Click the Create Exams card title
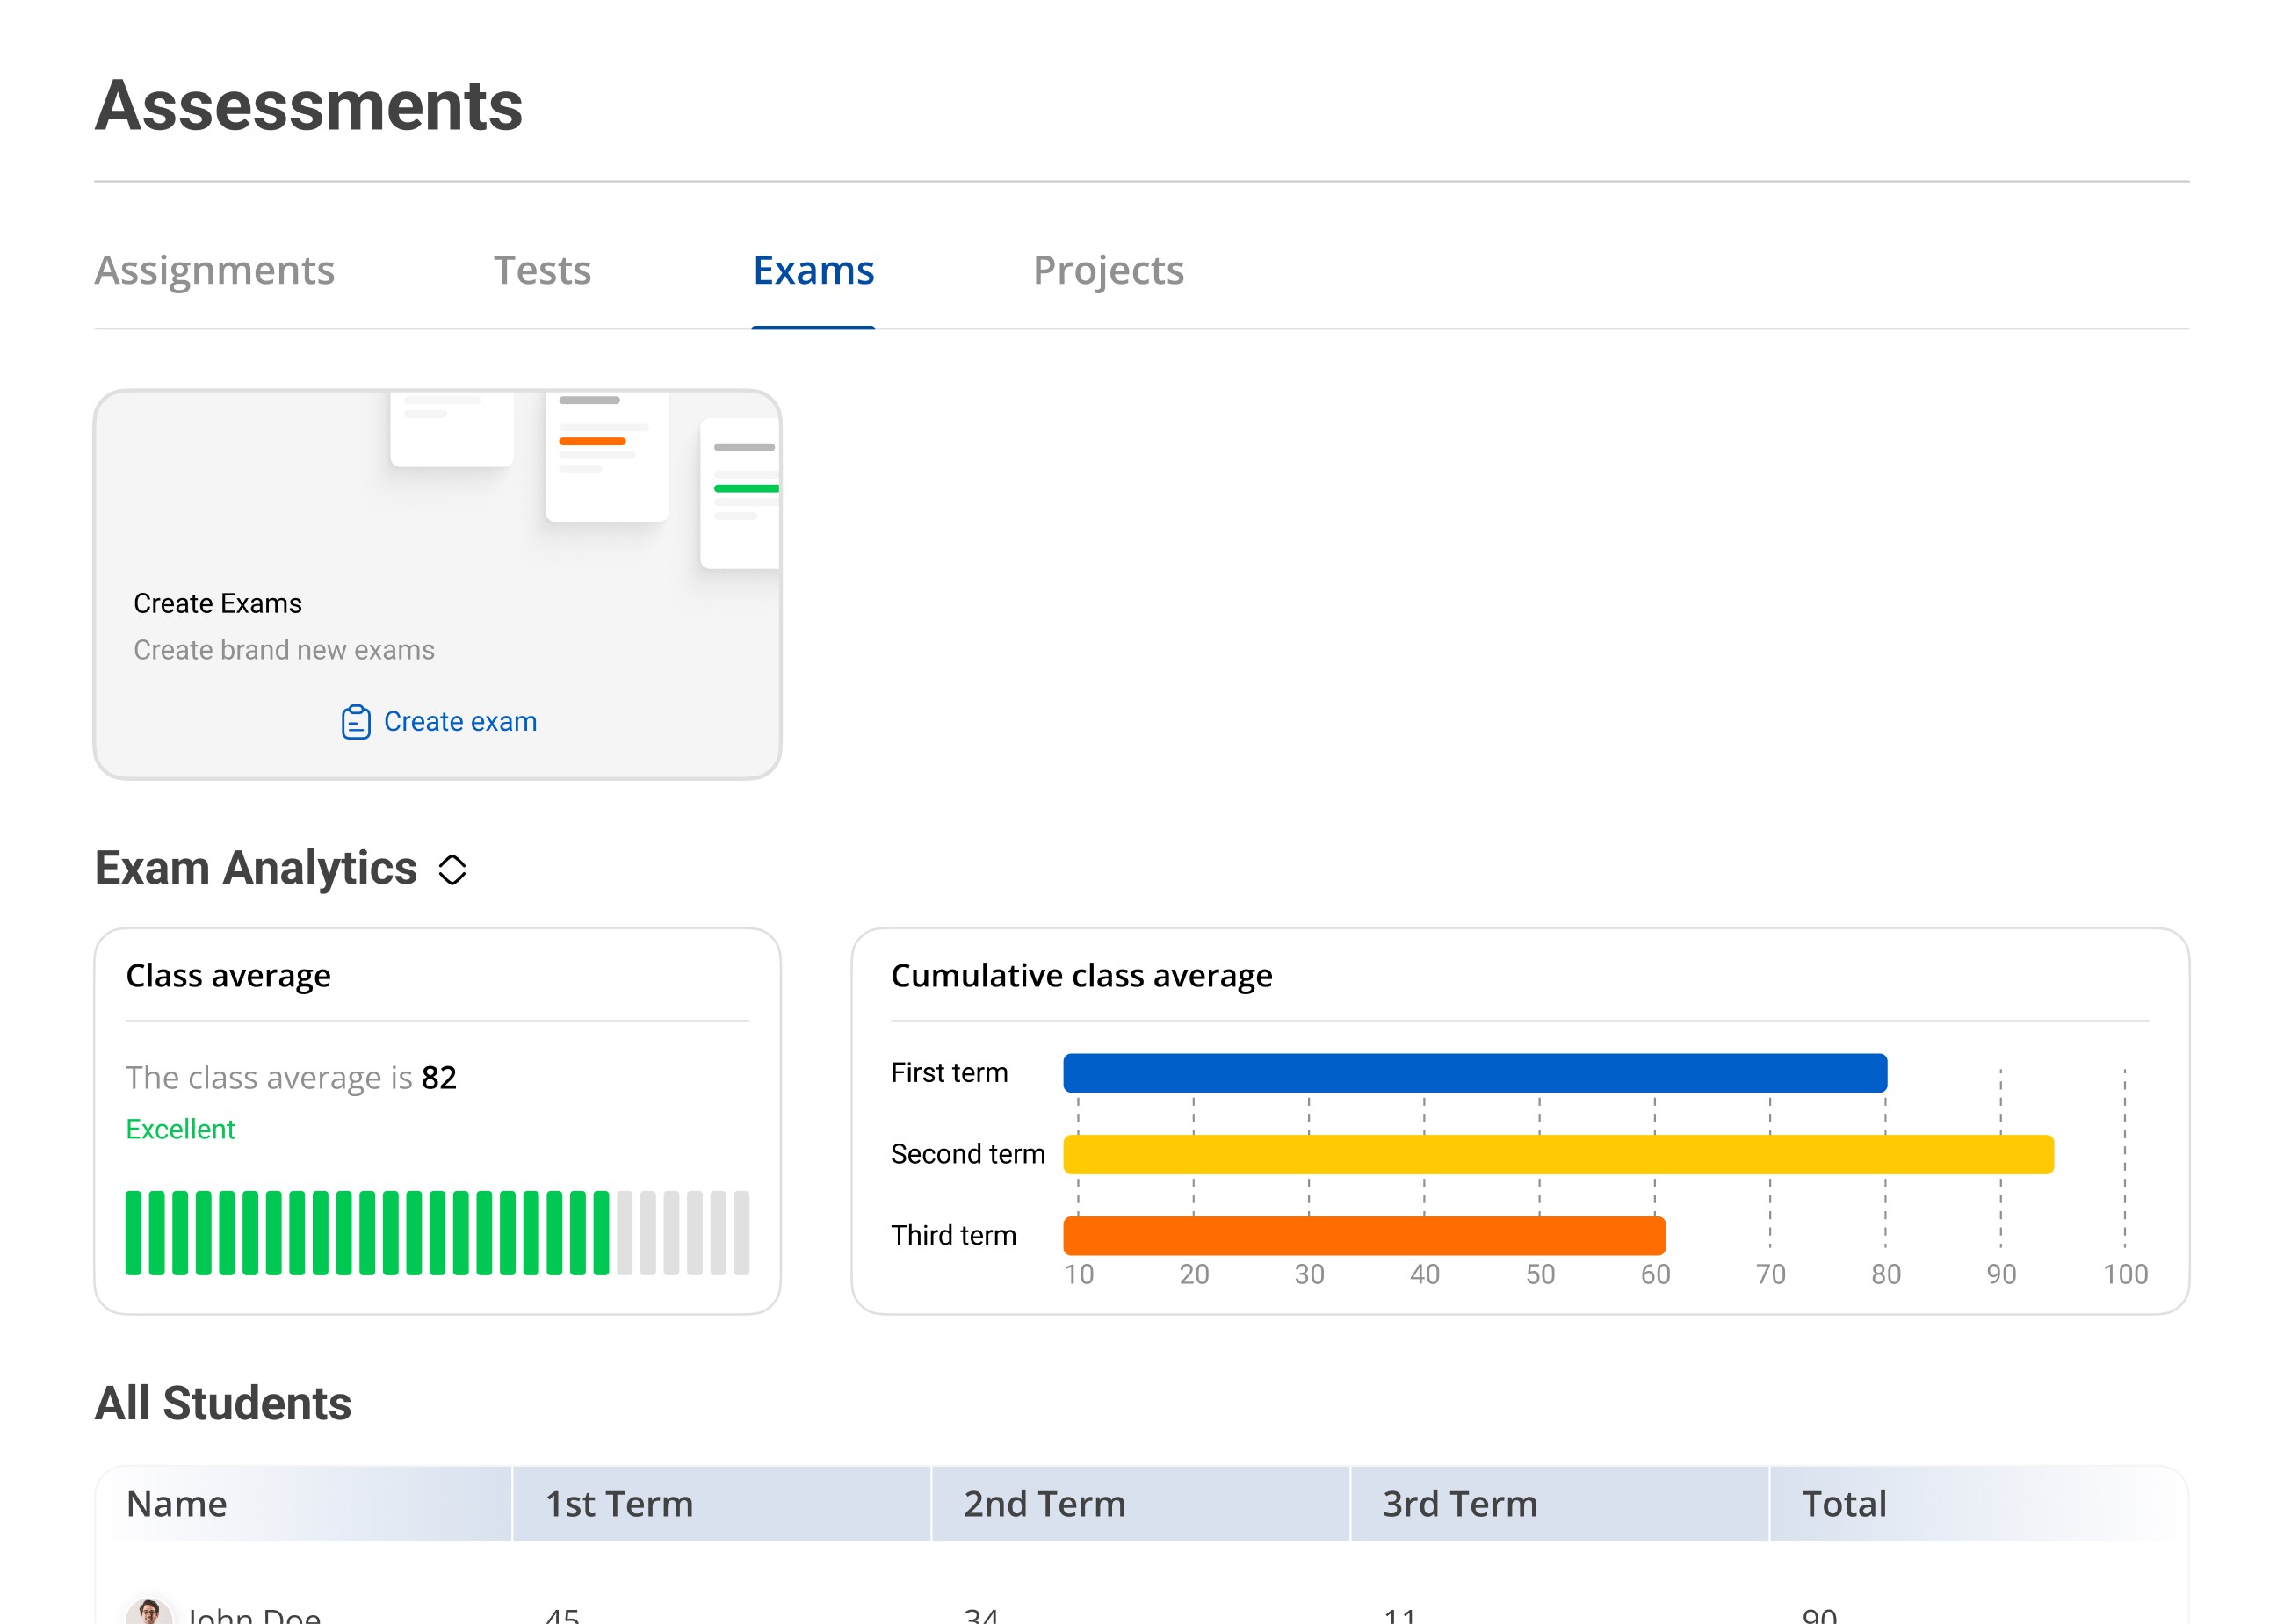 (x=218, y=604)
